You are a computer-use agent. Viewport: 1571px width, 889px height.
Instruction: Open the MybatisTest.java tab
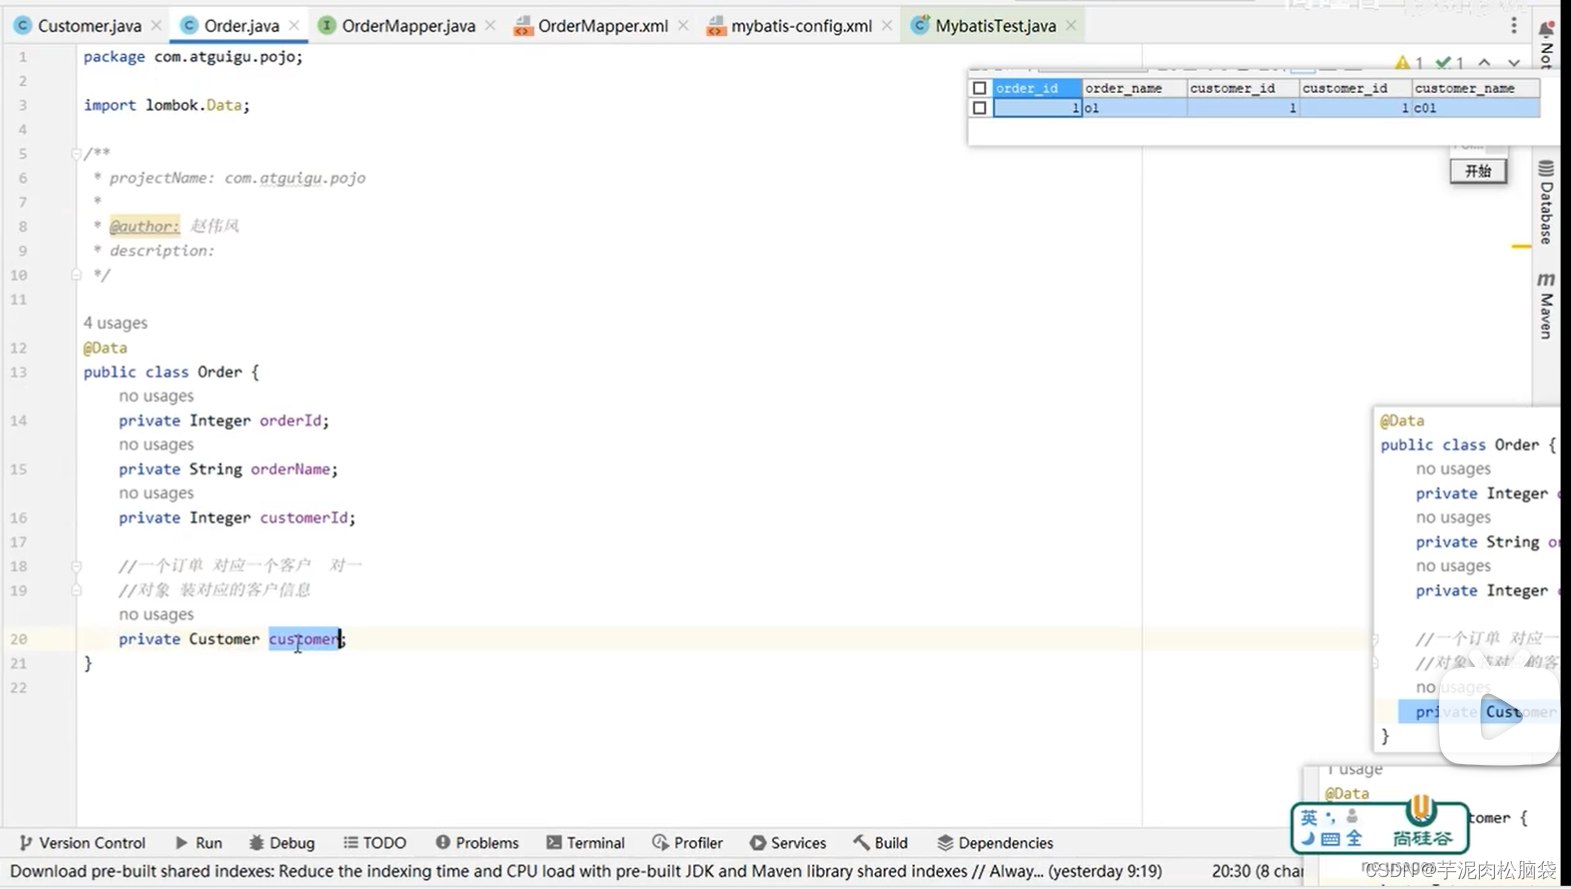coord(995,26)
